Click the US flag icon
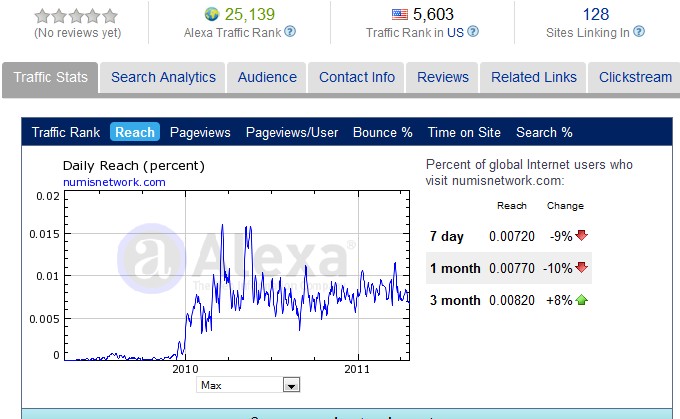This screenshot has height=419, width=680. (400, 15)
